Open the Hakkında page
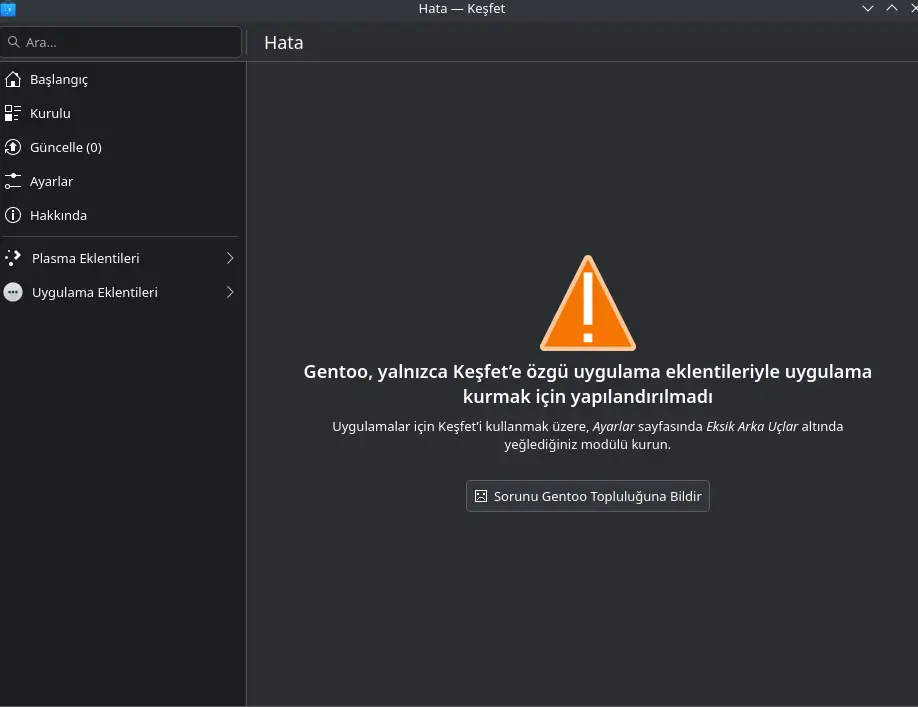Viewport: 918px width, 707px height. (121, 215)
